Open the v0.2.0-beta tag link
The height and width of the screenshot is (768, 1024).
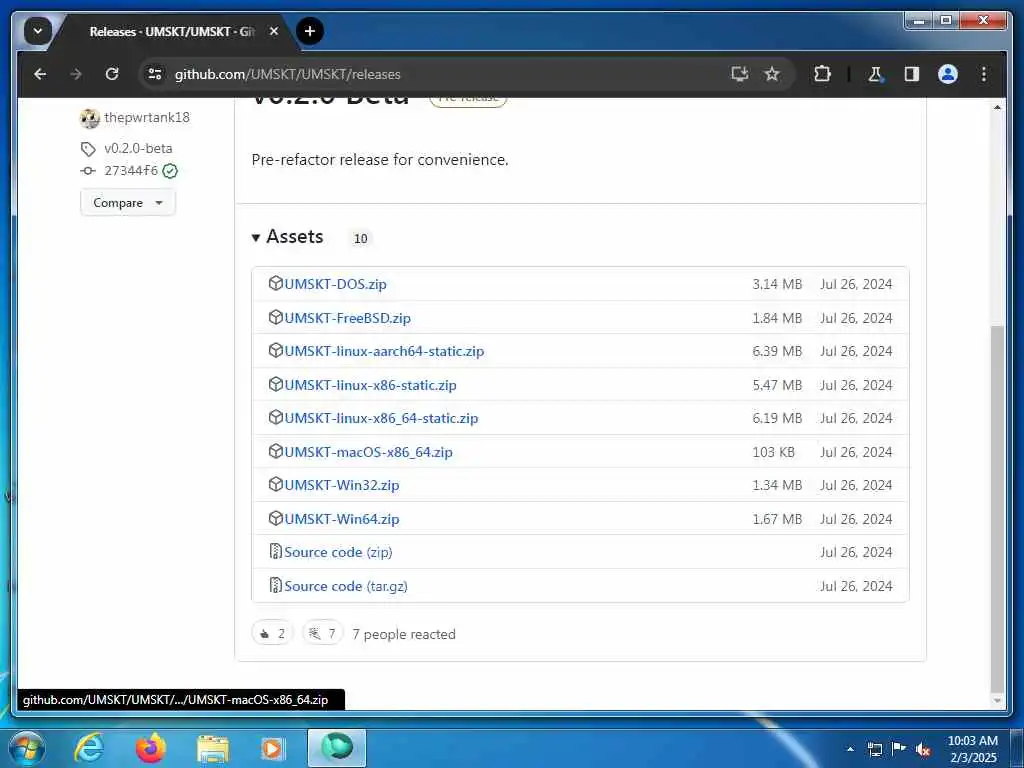[x=138, y=148]
